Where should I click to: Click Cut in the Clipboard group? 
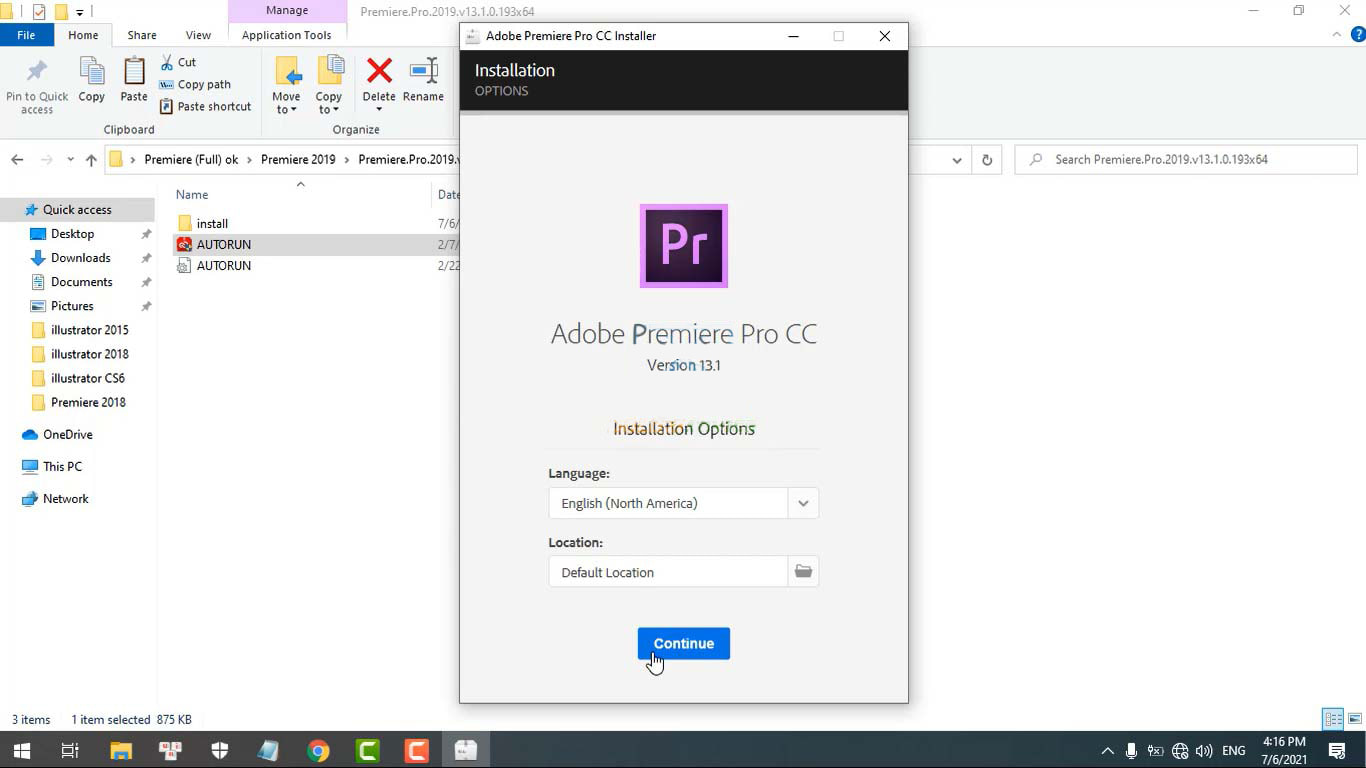[x=178, y=62]
